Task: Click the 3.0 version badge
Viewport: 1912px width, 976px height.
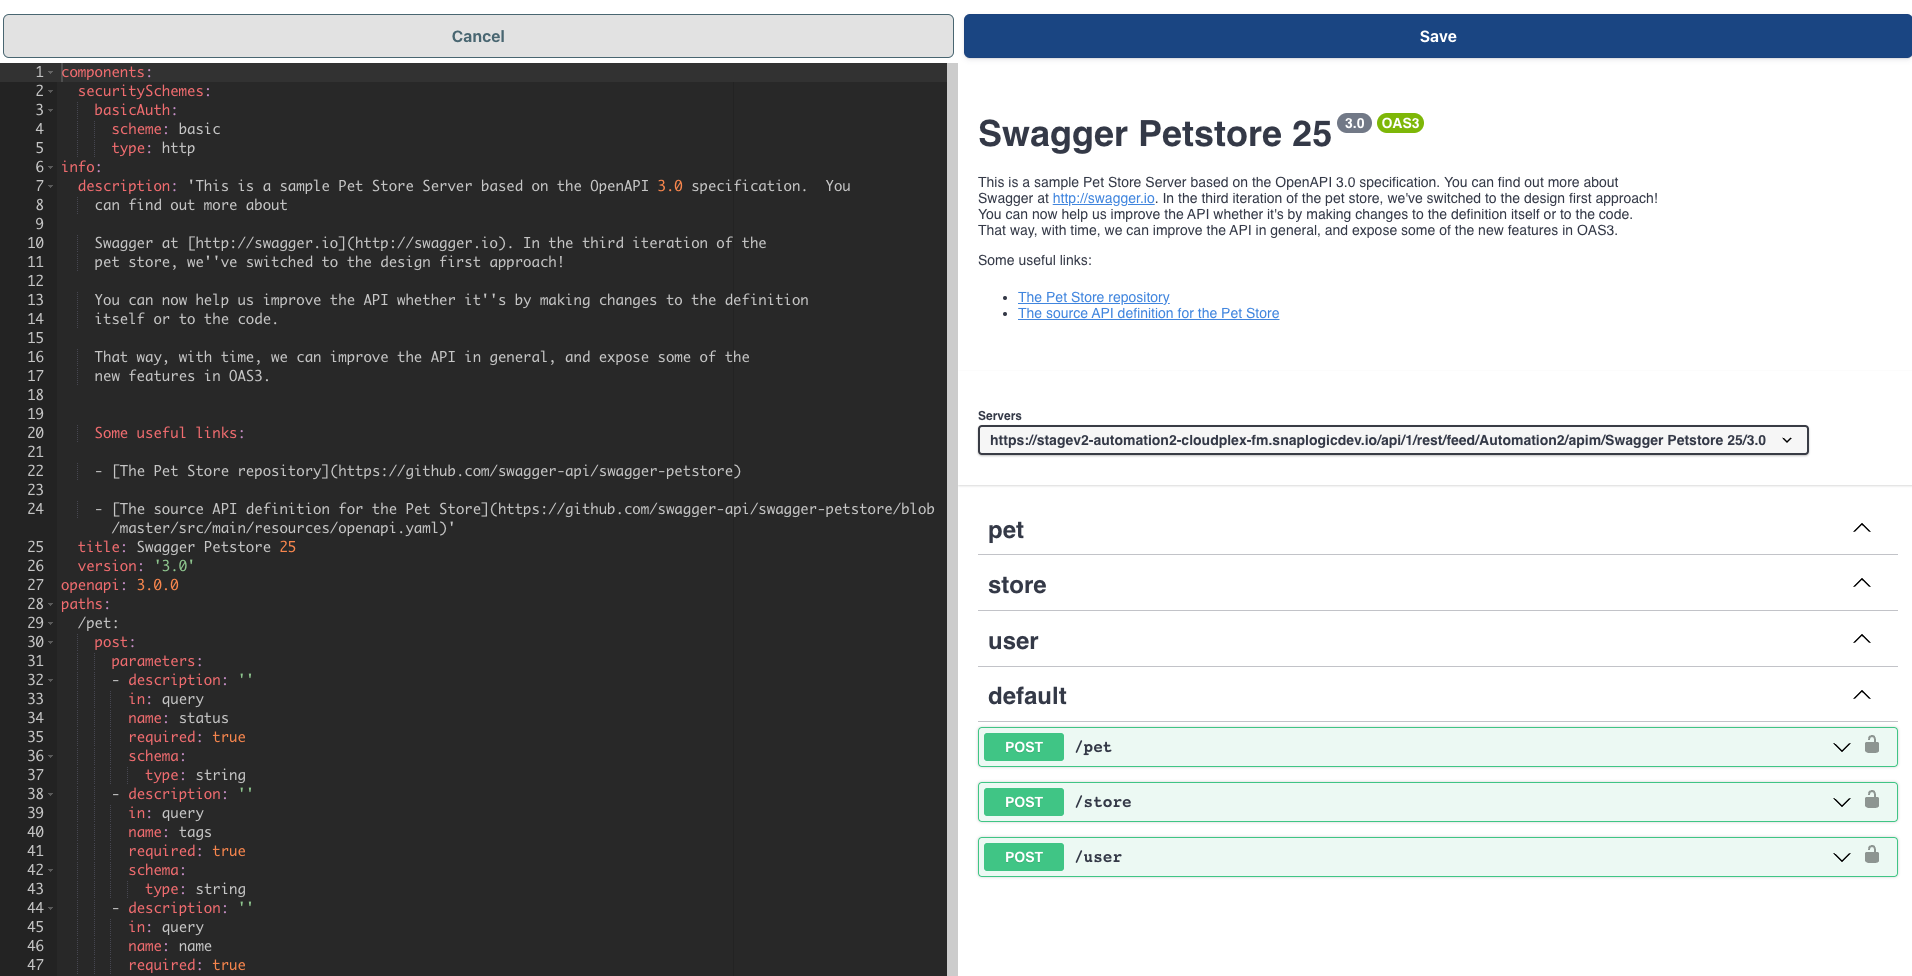Action: tap(1354, 123)
